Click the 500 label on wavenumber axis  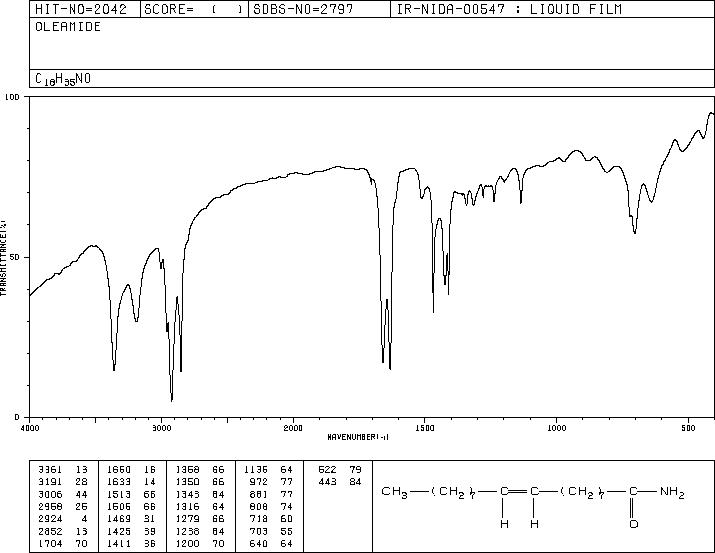click(x=688, y=428)
